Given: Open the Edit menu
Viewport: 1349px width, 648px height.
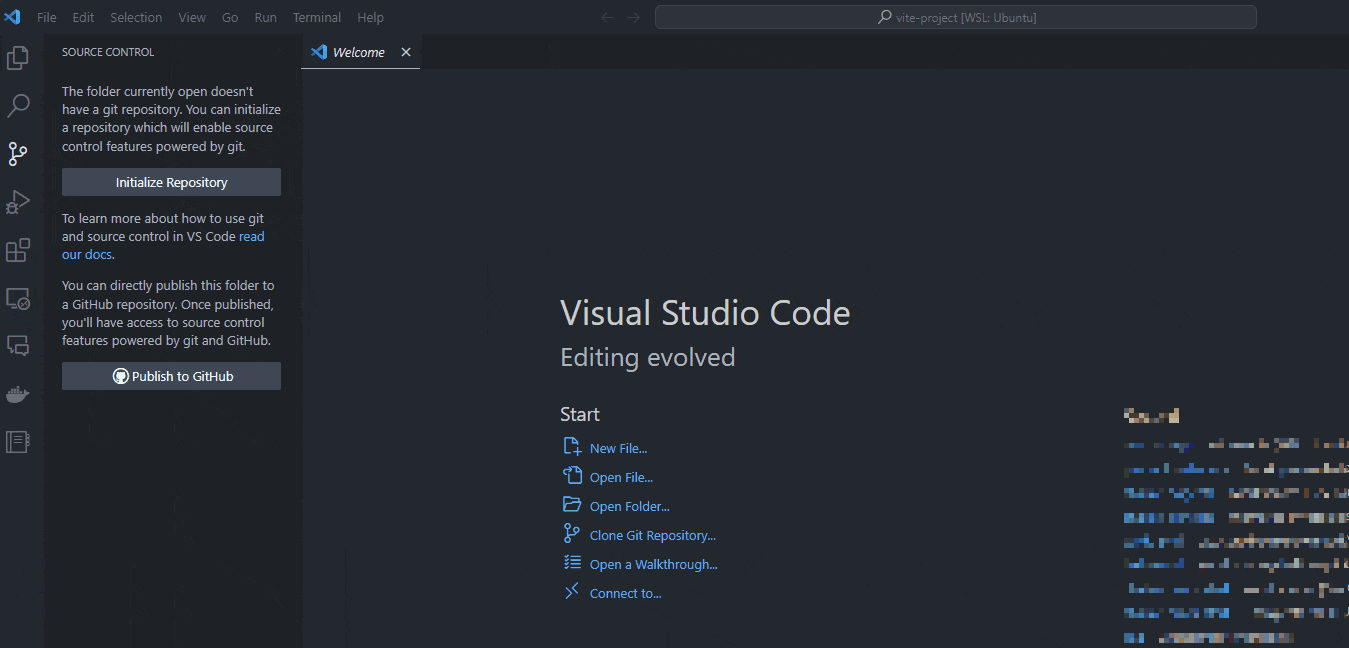Looking at the screenshot, I should [83, 17].
